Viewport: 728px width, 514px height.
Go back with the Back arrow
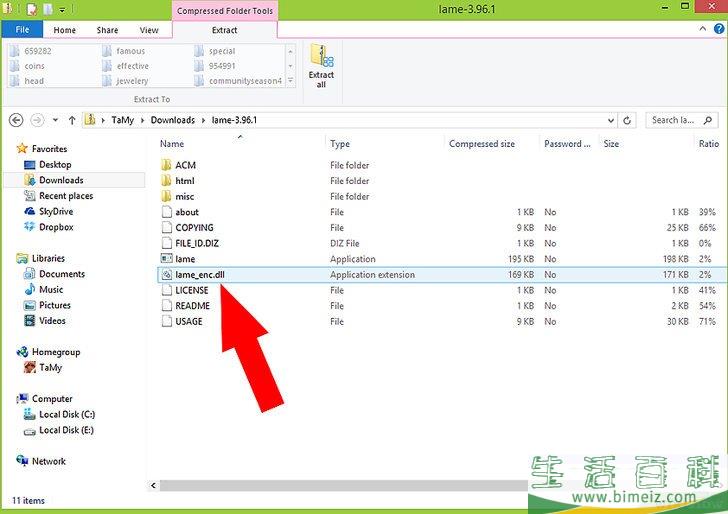point(16,120)
